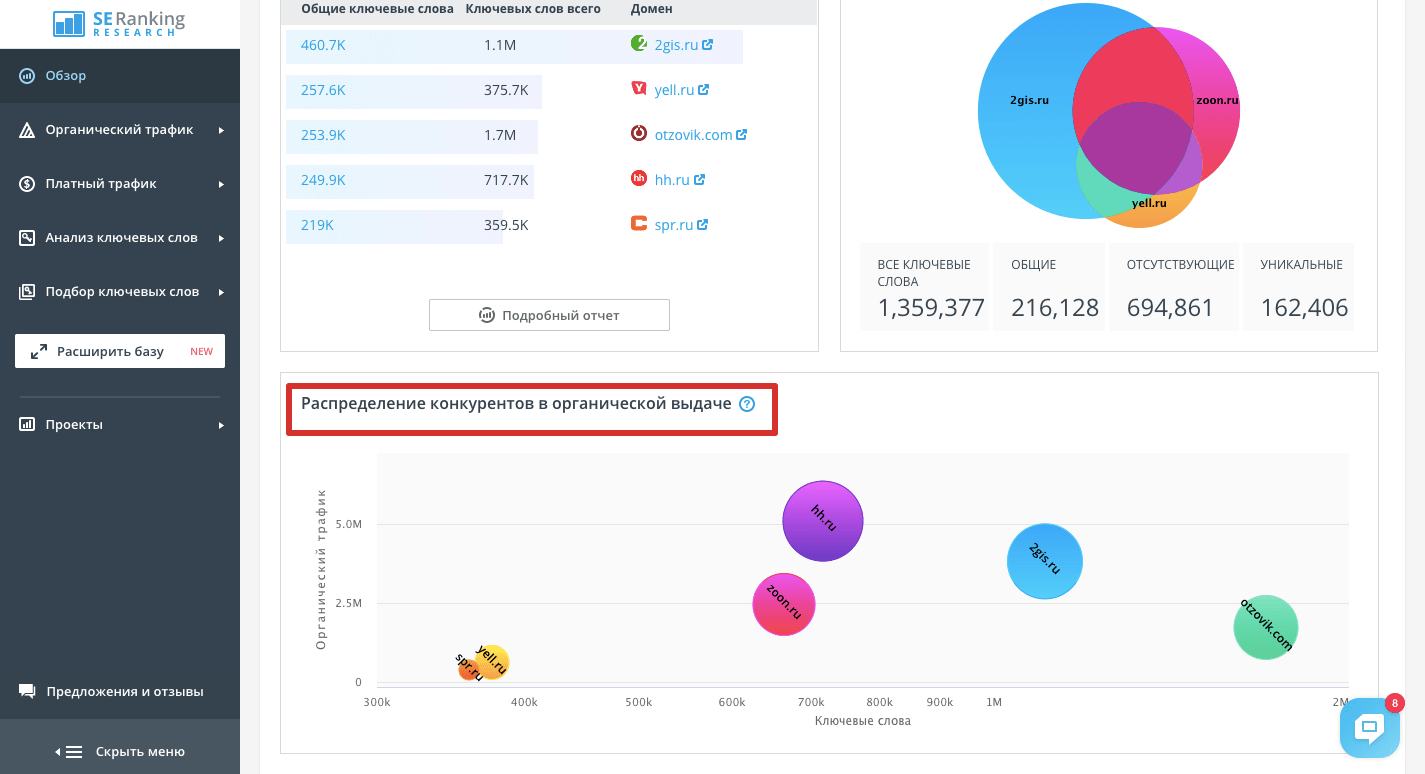Click help question icon beside Распределение конкурентов
This screenshot has height=774, width=1425.
[x=747, y=404]
